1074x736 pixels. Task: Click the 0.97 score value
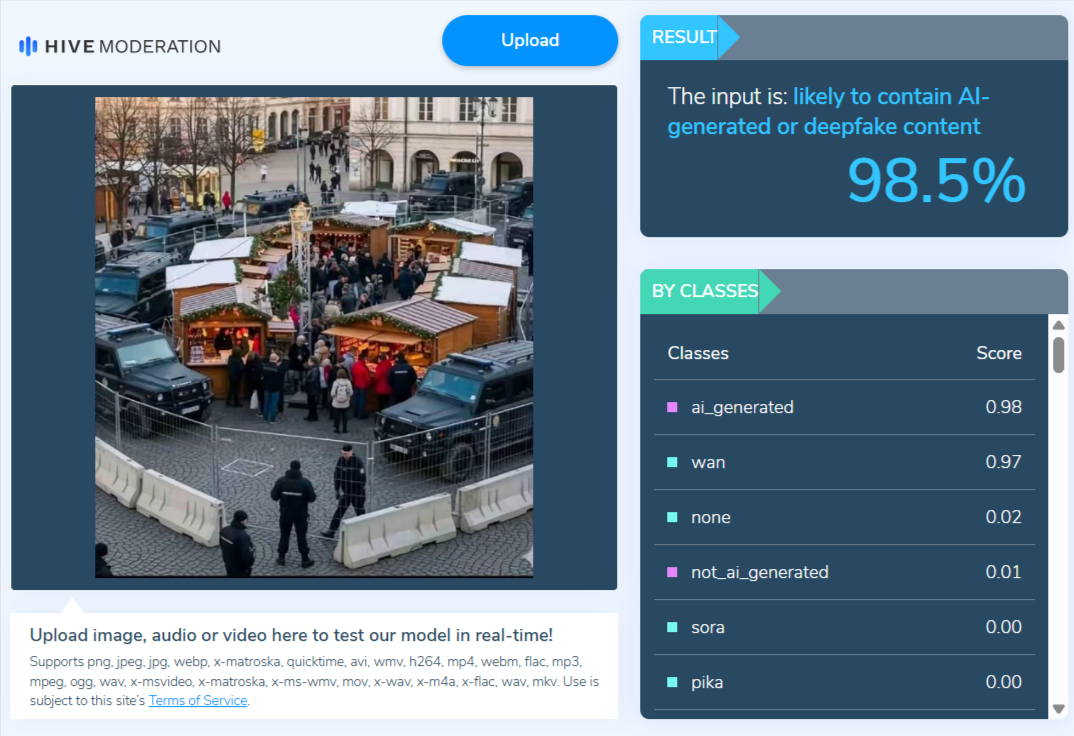tap(1003, 462)
